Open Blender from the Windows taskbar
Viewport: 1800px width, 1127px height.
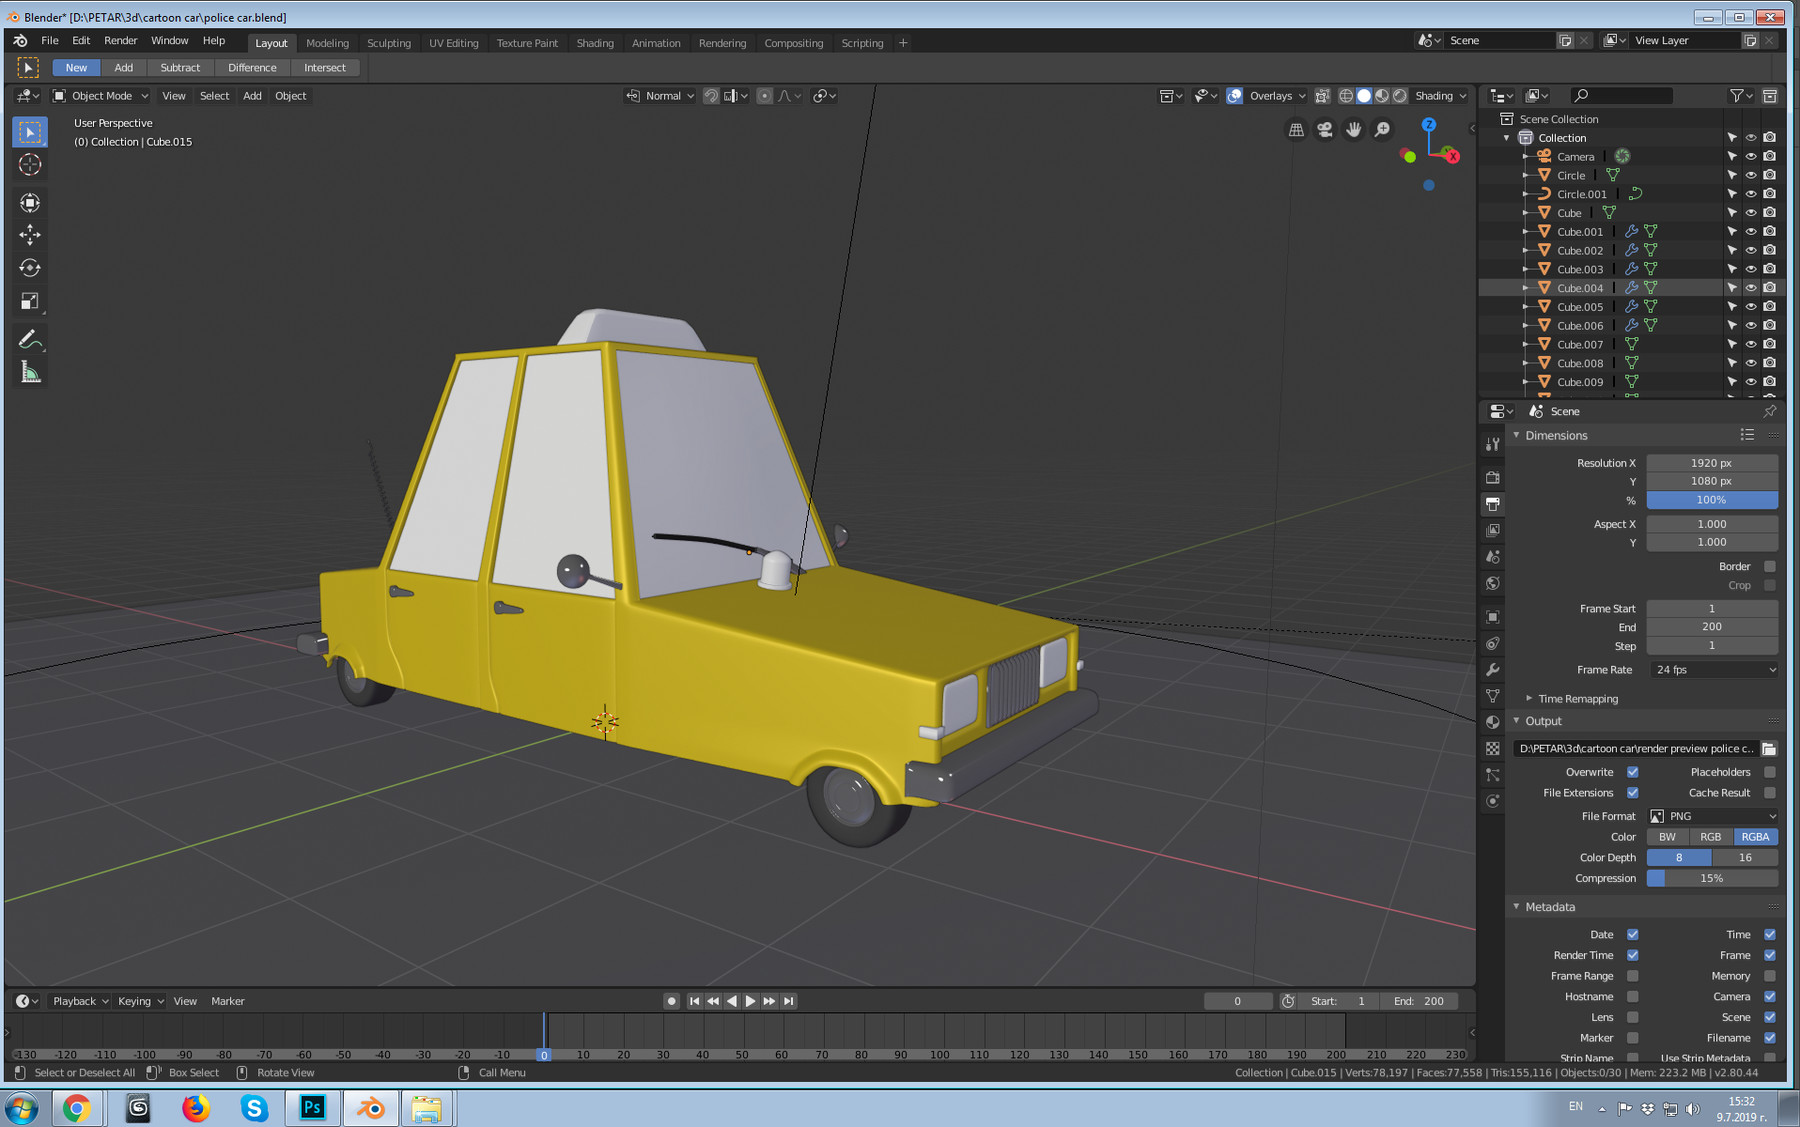click(371, 1108)
